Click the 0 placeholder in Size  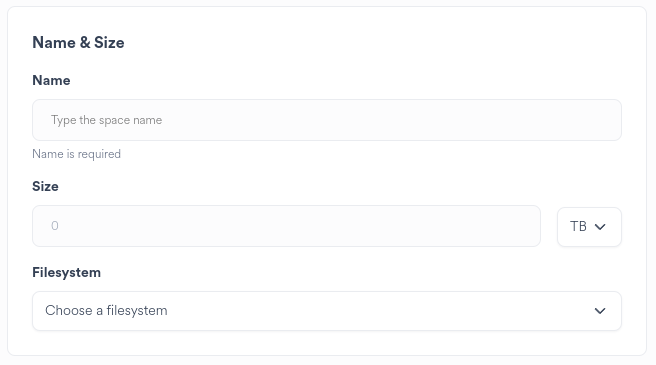tap(55, 226)
